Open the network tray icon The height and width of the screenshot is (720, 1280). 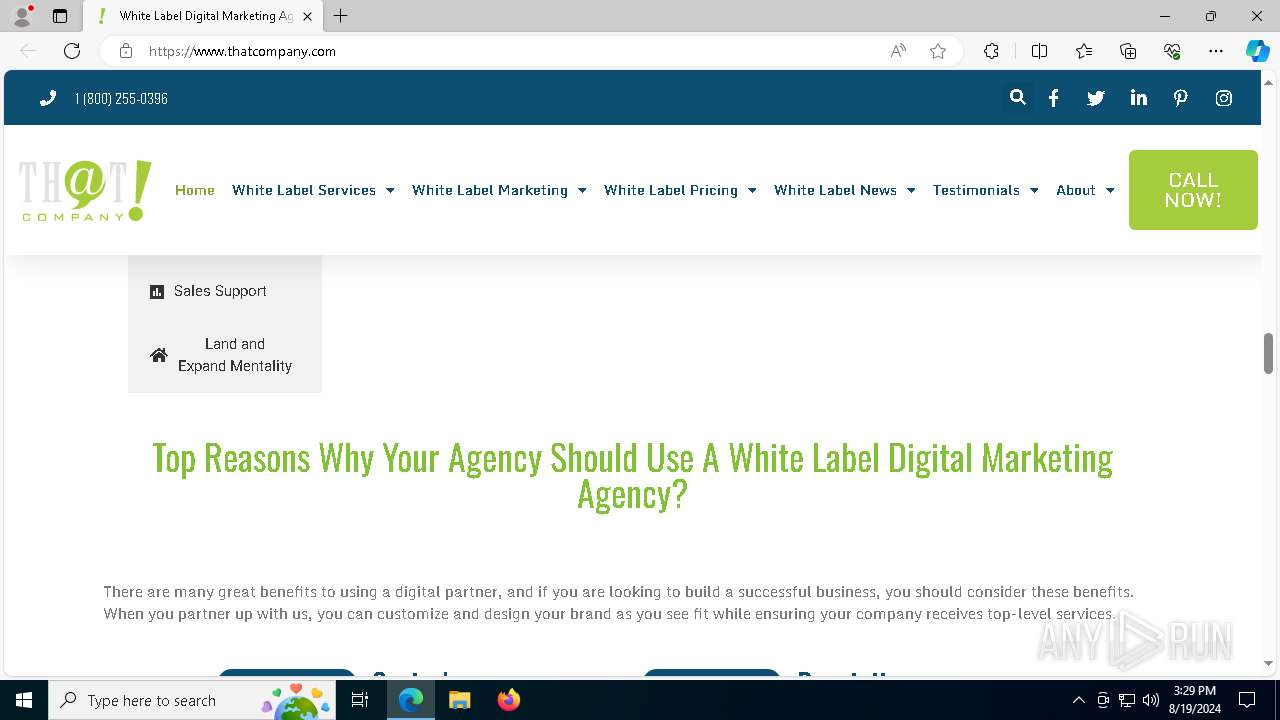click(x=1127, y=700)
